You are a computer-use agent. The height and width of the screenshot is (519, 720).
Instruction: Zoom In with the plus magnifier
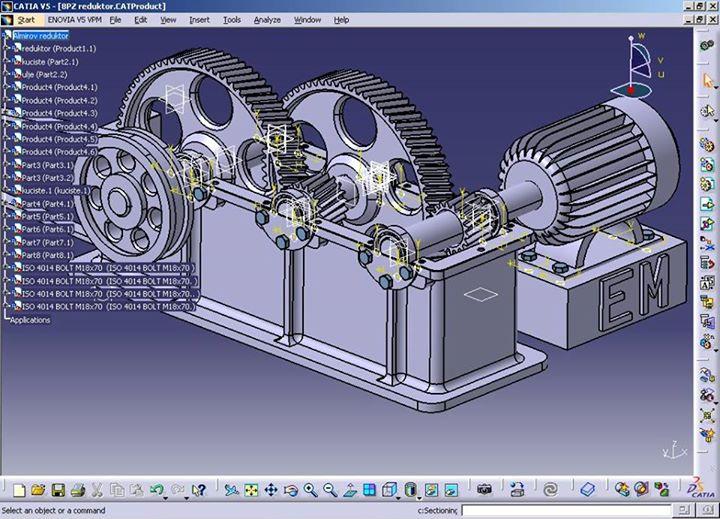pyautogui.click(x=310, y=490)
